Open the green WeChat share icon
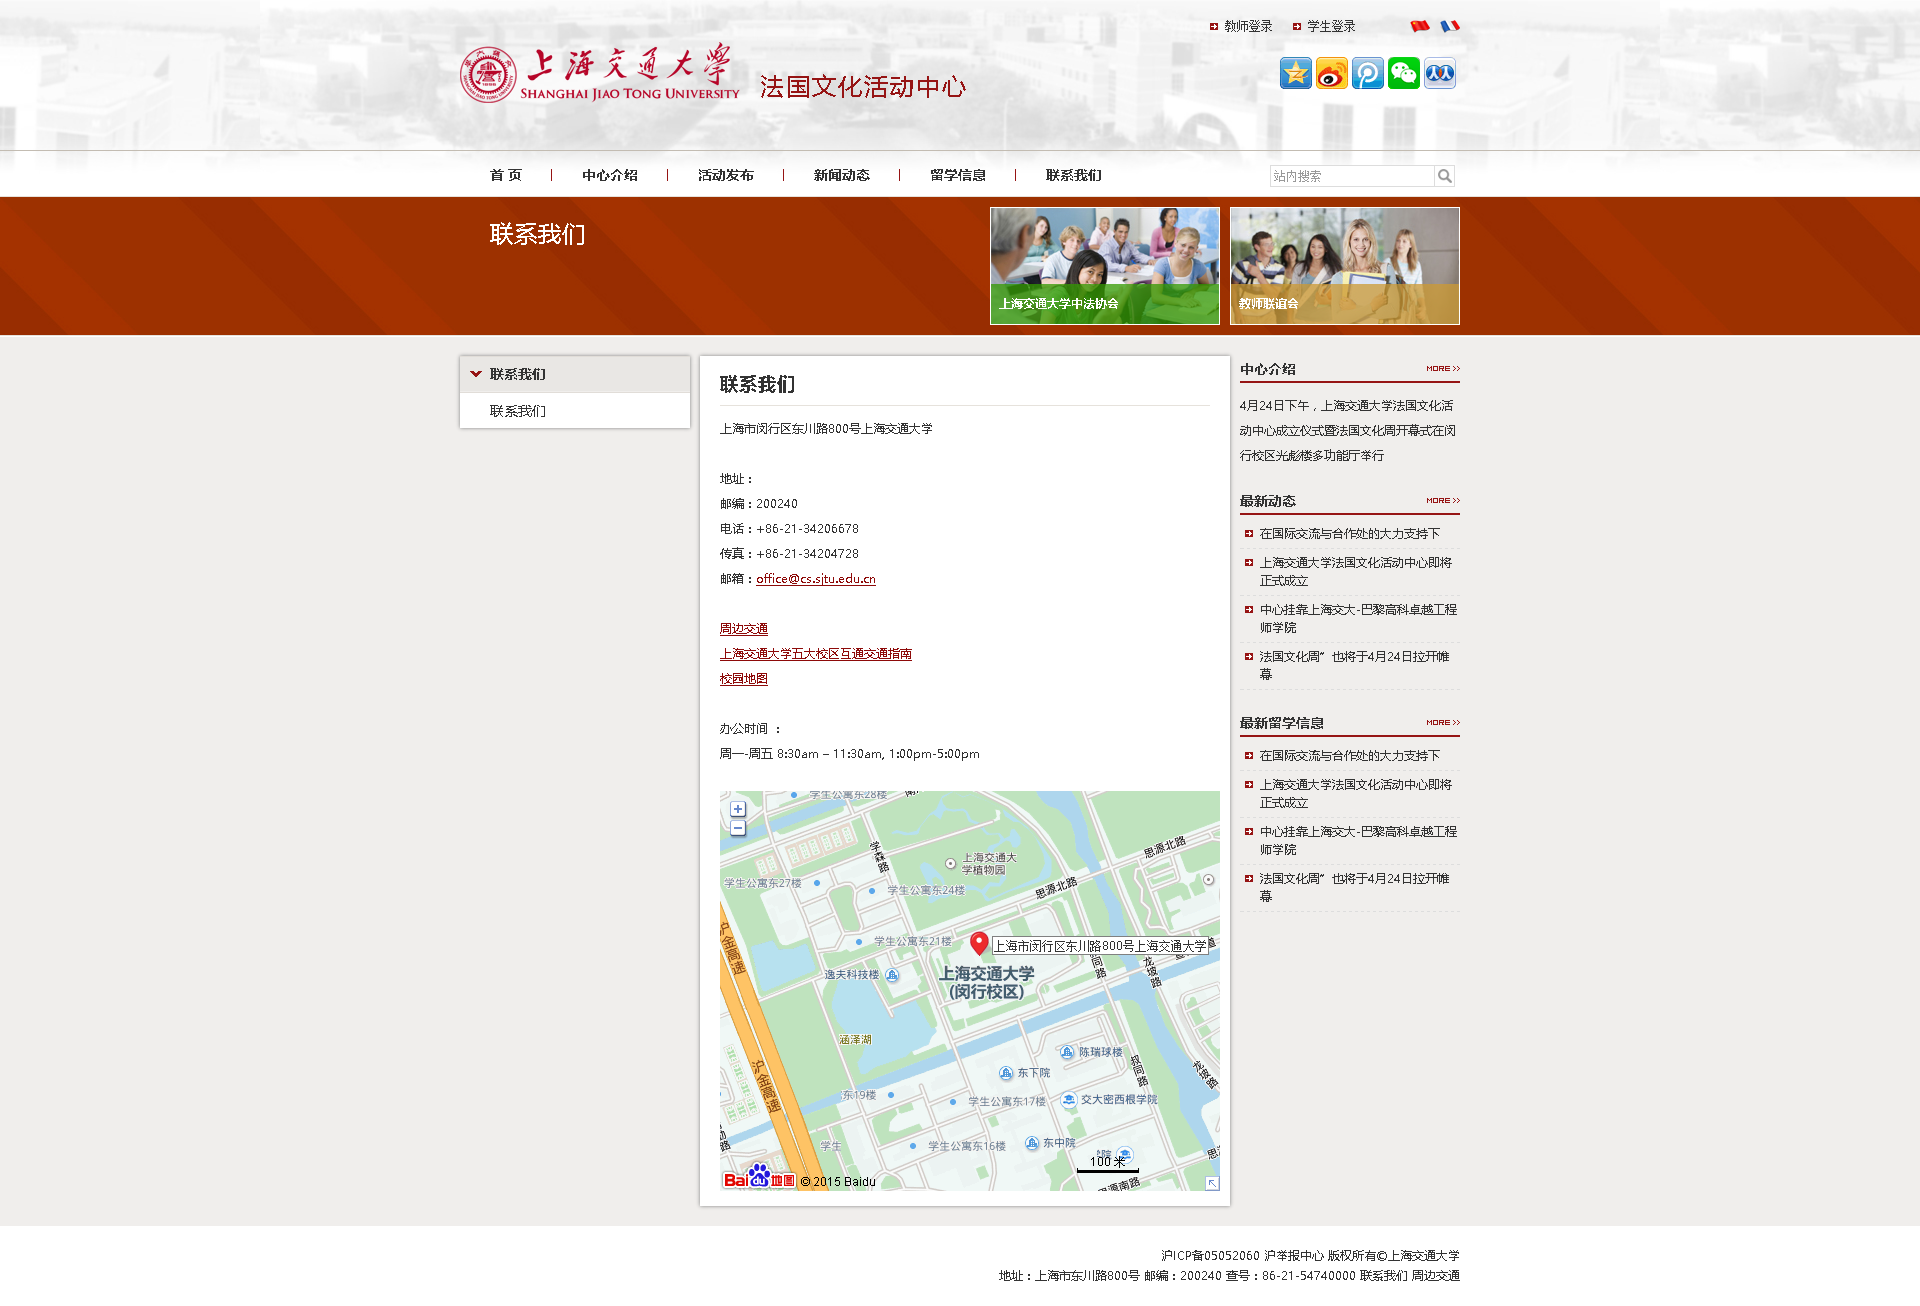Screen dimensions: 1920x1306 point(1403,73)
